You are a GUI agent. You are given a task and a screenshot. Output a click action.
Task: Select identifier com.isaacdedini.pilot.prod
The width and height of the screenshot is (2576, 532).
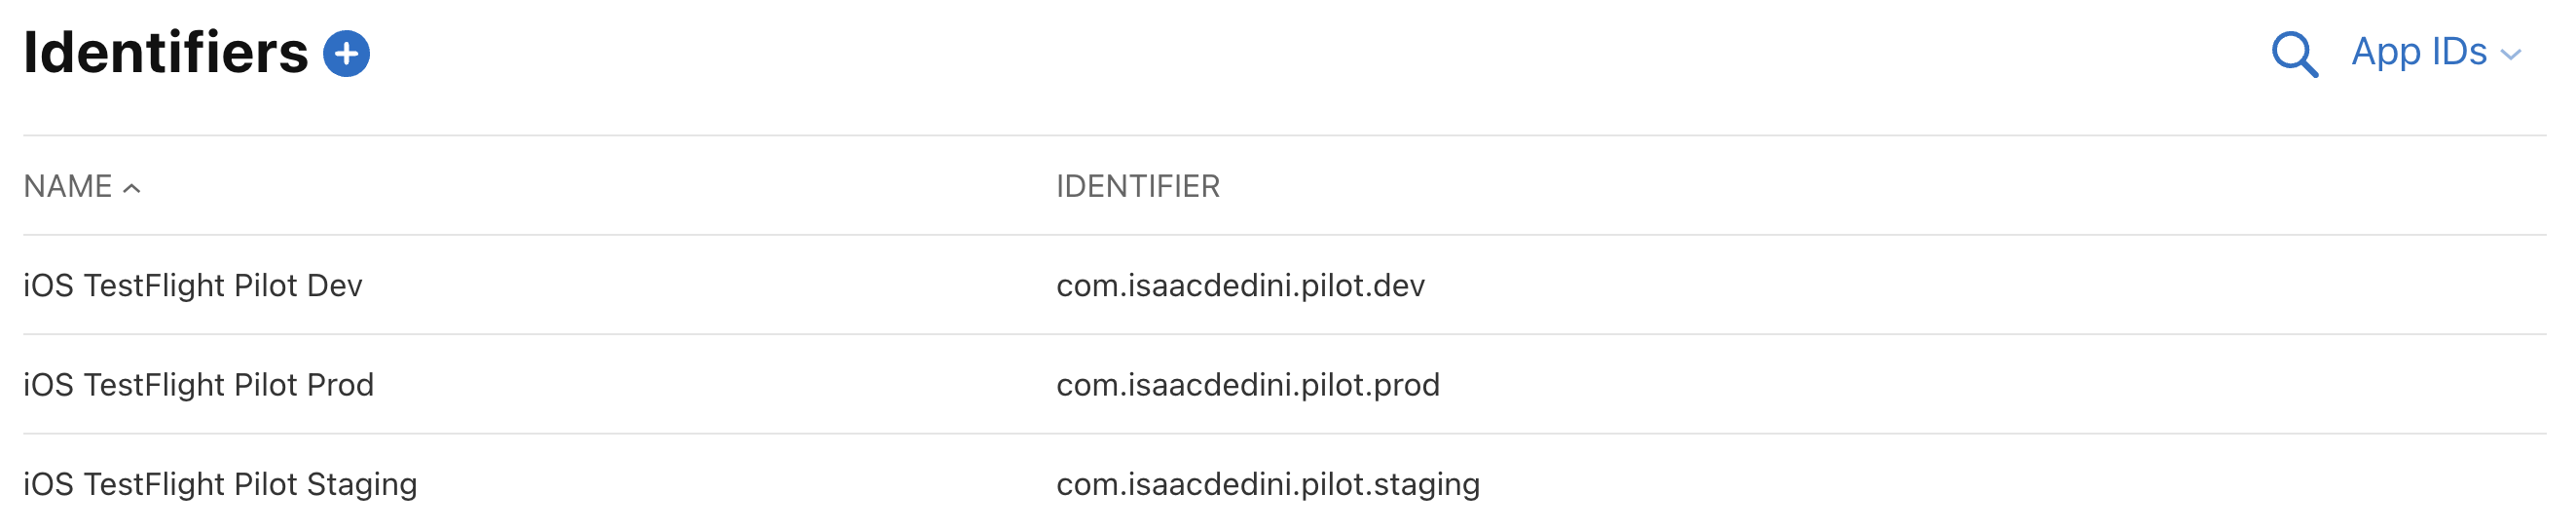coord(1247,385)
